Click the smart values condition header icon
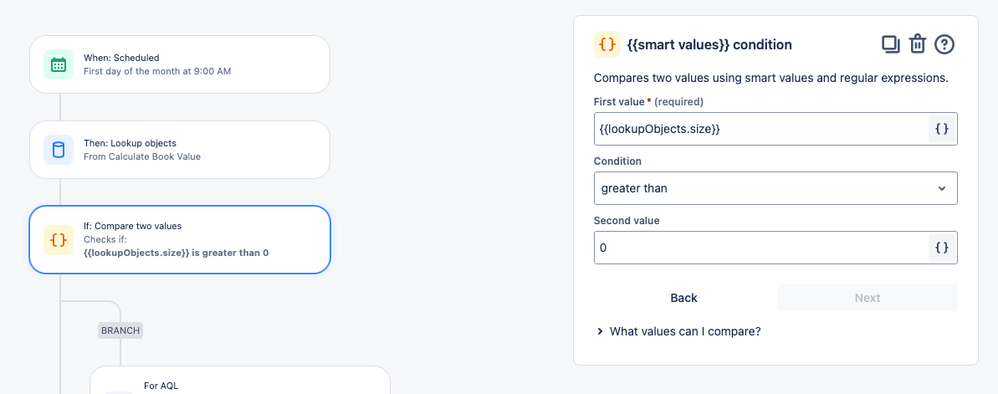 [x=607, y=45]
